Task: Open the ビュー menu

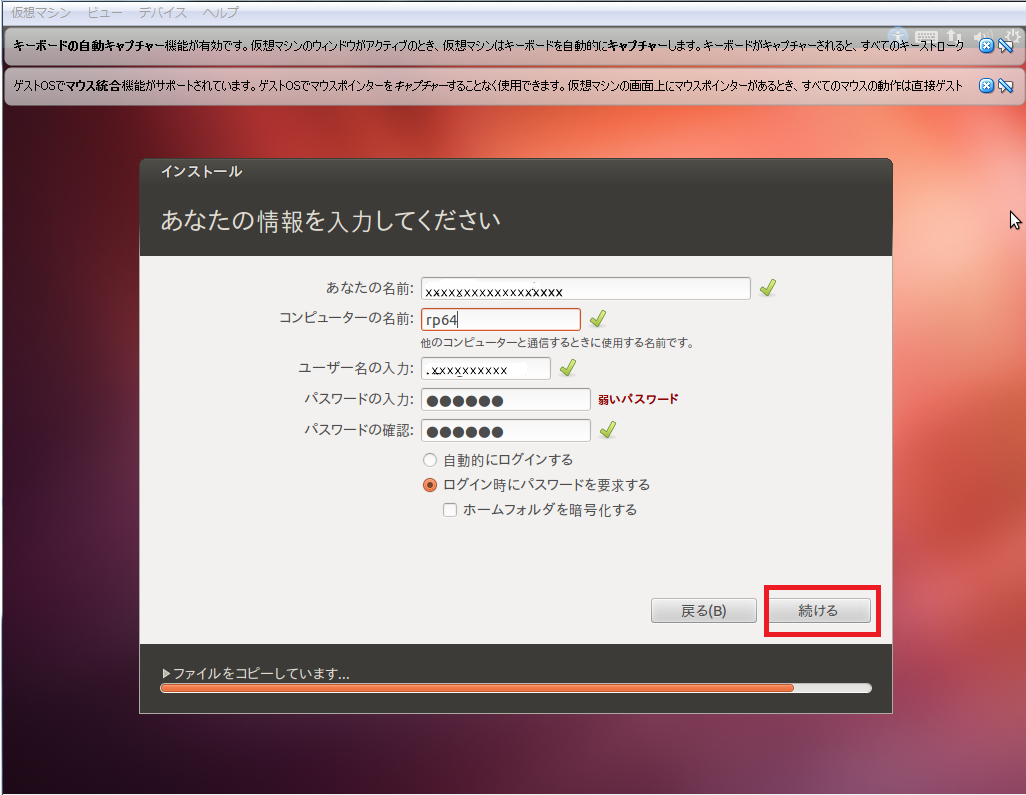Action: (105, 13)
